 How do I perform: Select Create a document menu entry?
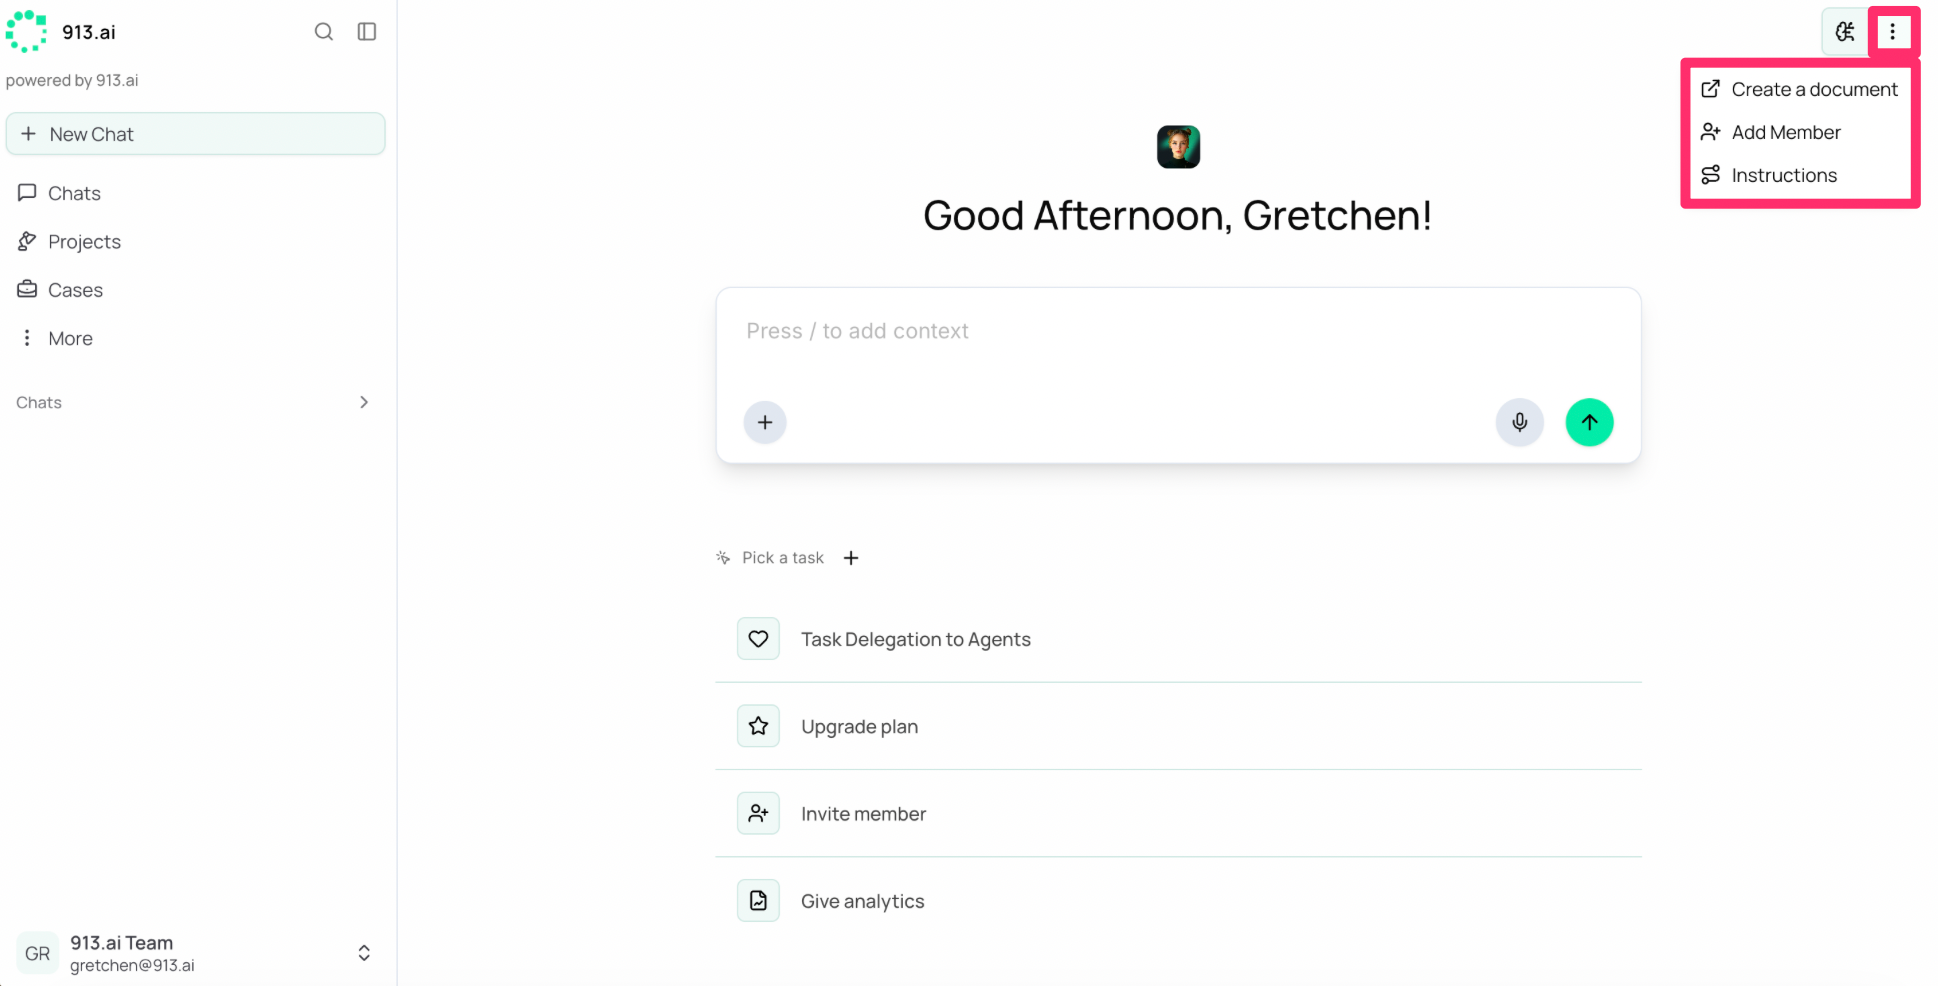(x=1799, y=89)
